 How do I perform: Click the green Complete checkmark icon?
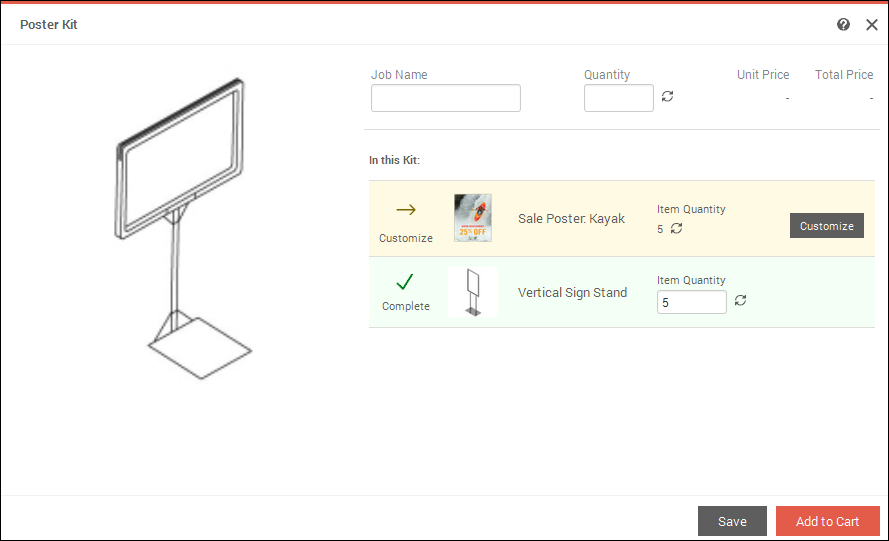[x=406, y=283]
